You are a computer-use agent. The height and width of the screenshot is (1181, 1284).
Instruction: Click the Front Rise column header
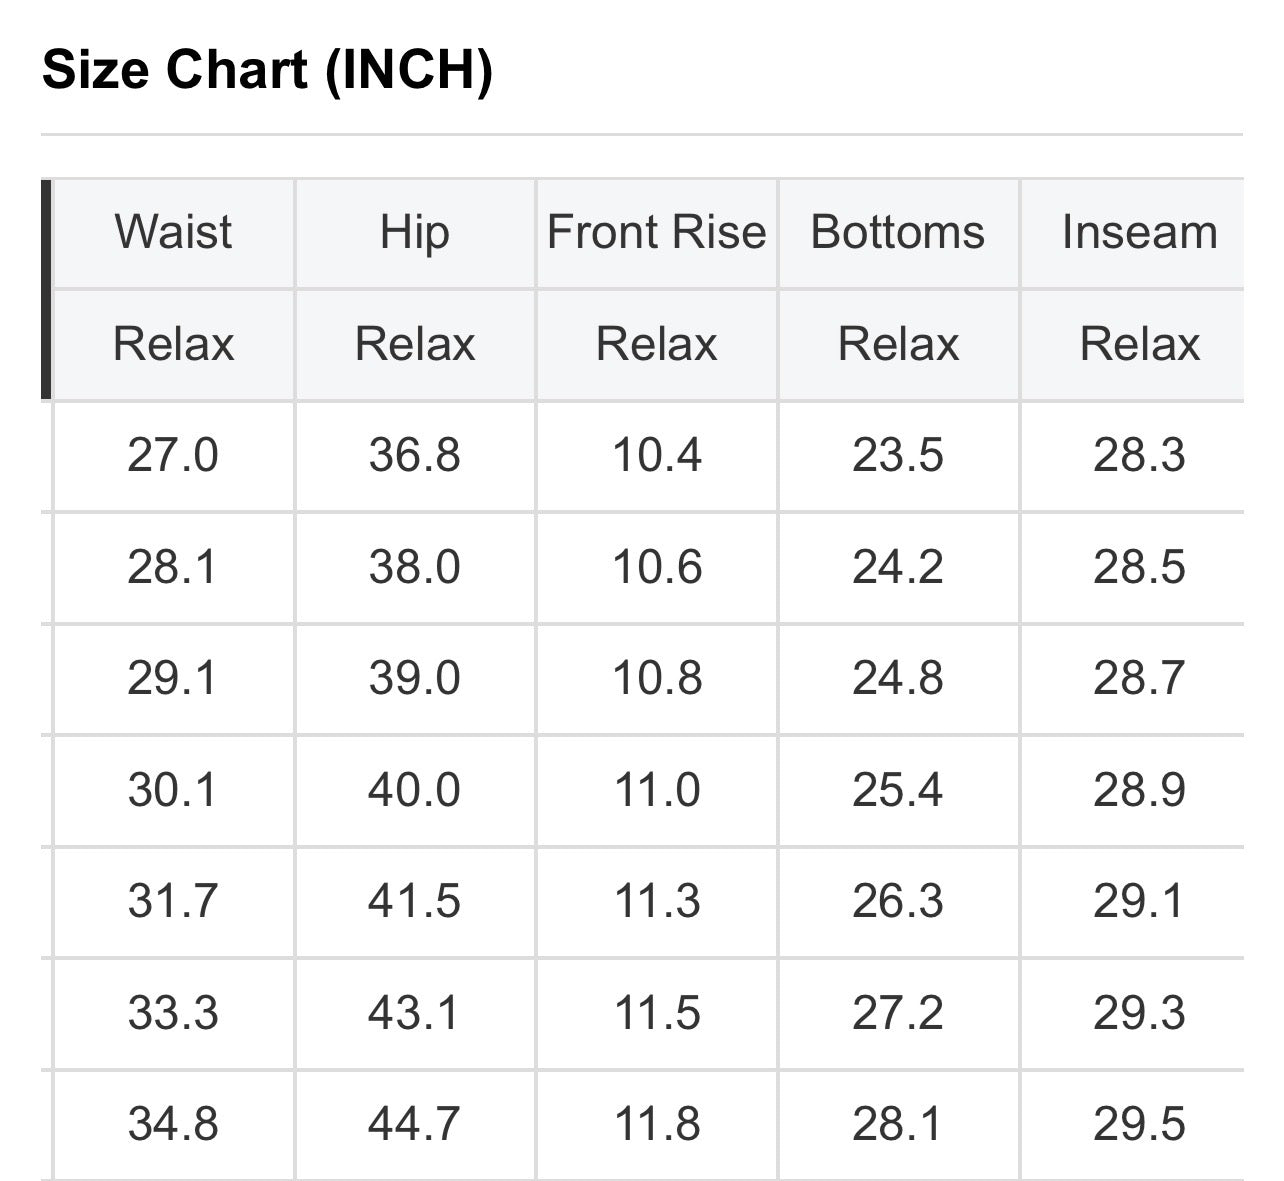click(657, 232)
